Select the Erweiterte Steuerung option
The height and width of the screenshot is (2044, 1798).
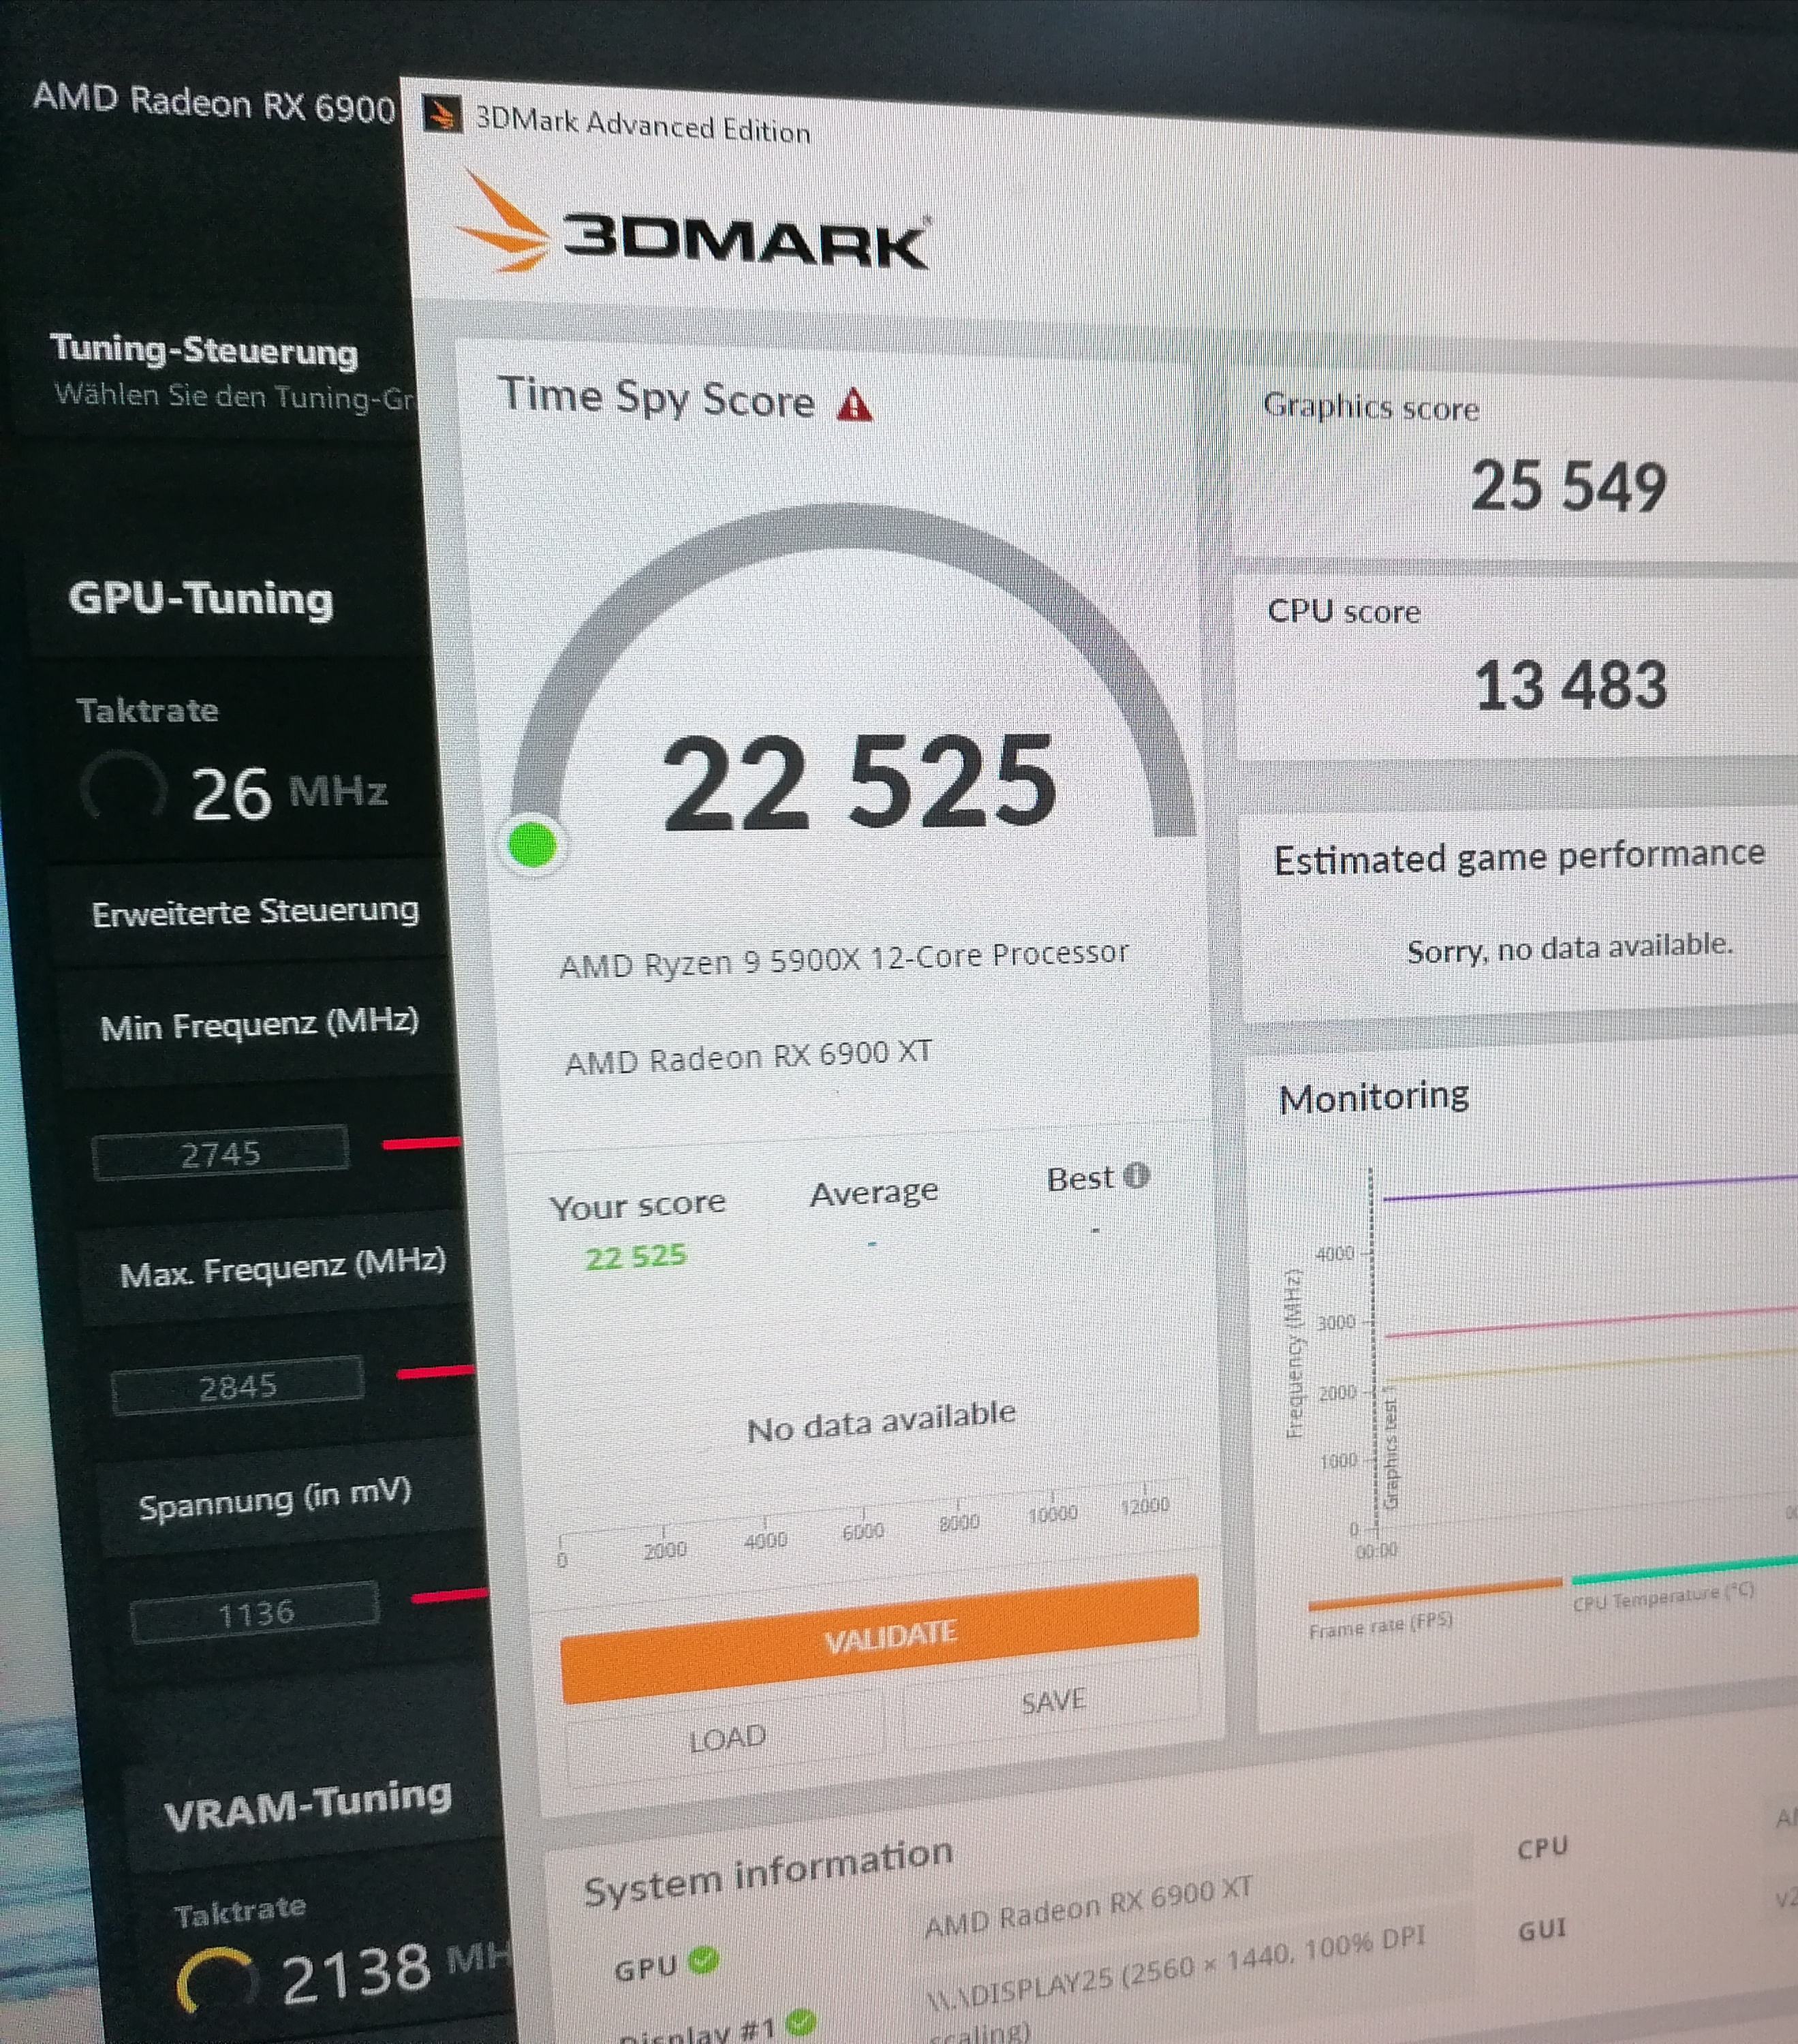tap(255, 911)
